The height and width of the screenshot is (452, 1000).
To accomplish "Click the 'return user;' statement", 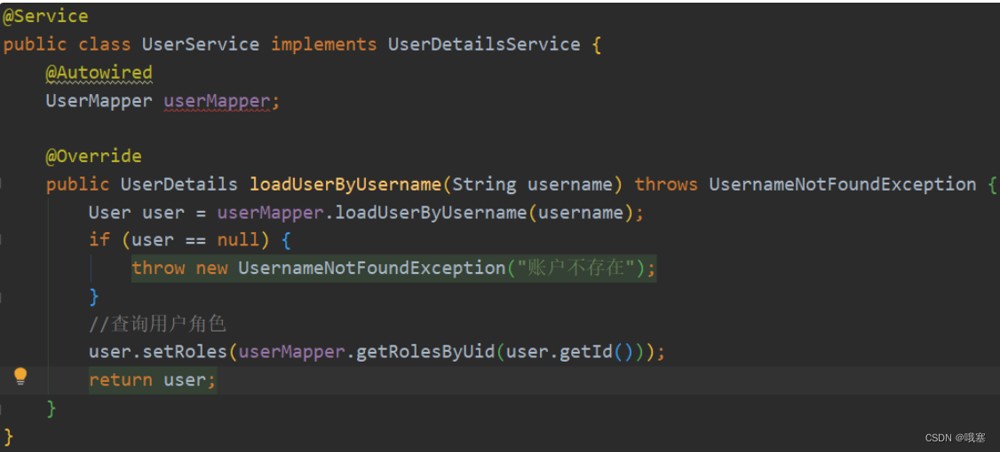I will (152, 381).
